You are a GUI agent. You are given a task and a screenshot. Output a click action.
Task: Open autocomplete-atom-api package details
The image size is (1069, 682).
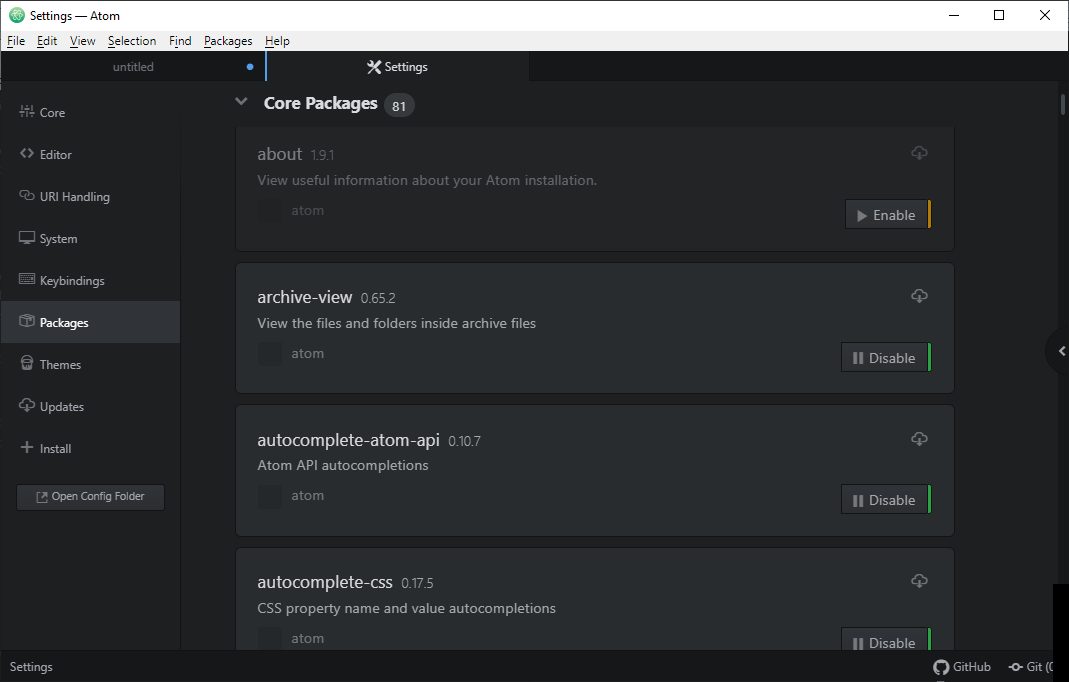[348, 440]
